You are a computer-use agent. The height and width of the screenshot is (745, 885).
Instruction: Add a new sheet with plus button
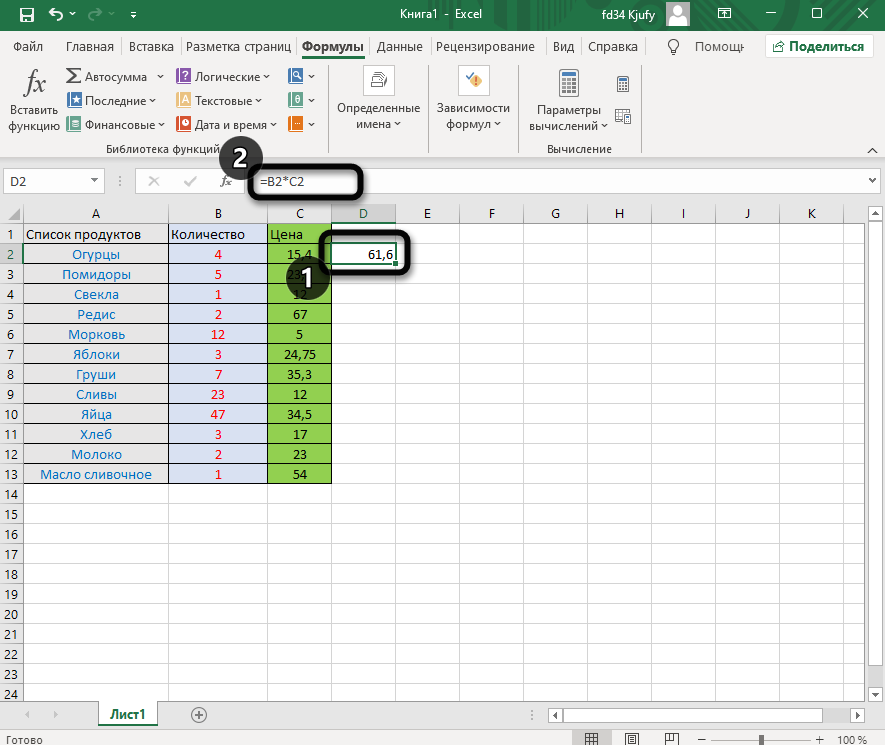pos(199,714)
